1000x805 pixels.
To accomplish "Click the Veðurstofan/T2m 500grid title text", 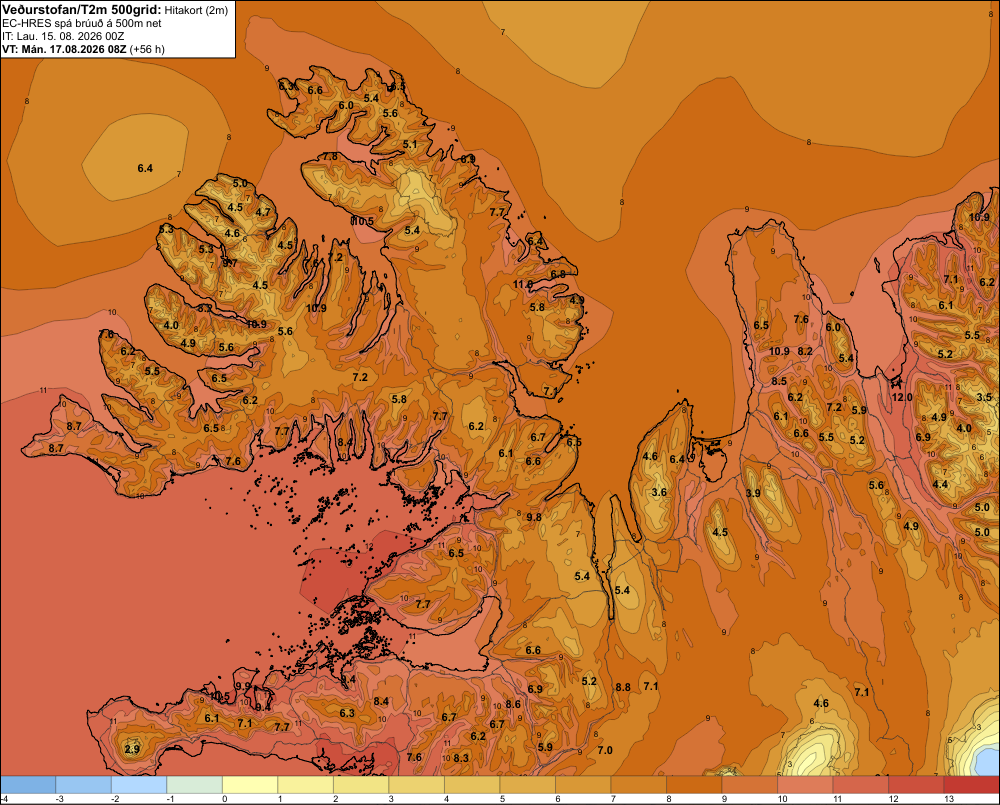I will (82, 10).
